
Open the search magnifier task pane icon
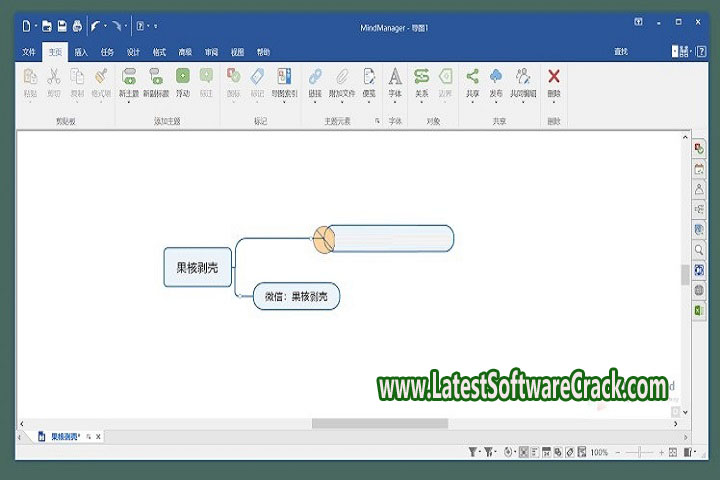(x=699, y=250)
